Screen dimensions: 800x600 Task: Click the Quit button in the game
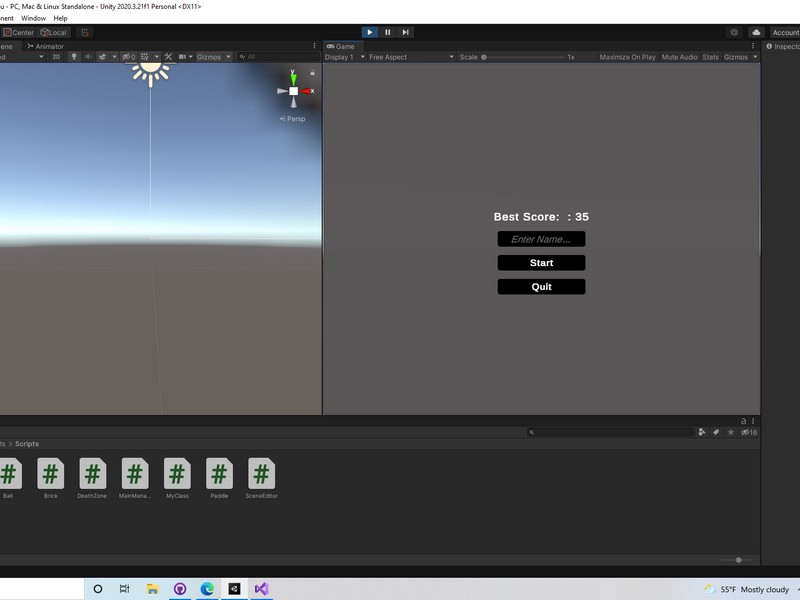541,287
